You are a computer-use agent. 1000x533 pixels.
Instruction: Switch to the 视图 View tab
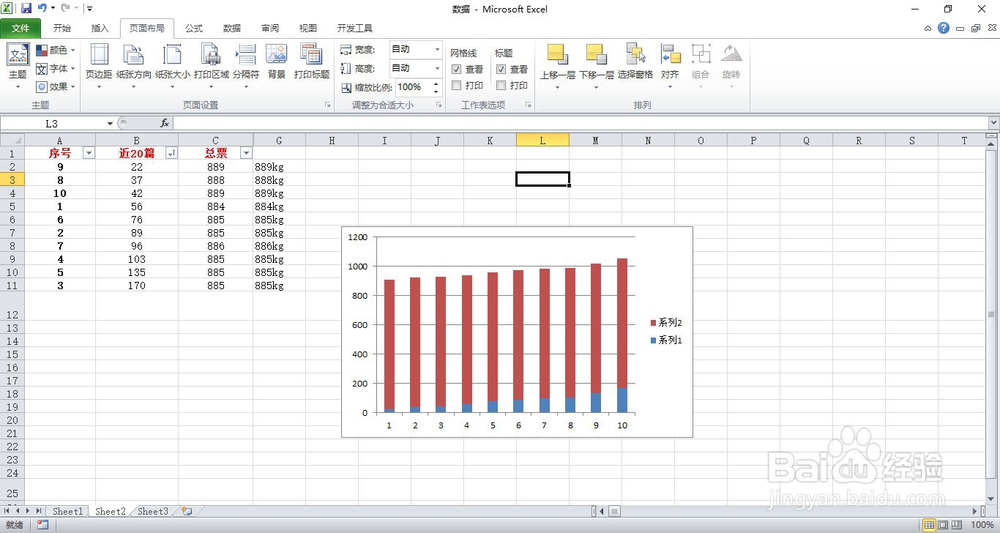308,28
